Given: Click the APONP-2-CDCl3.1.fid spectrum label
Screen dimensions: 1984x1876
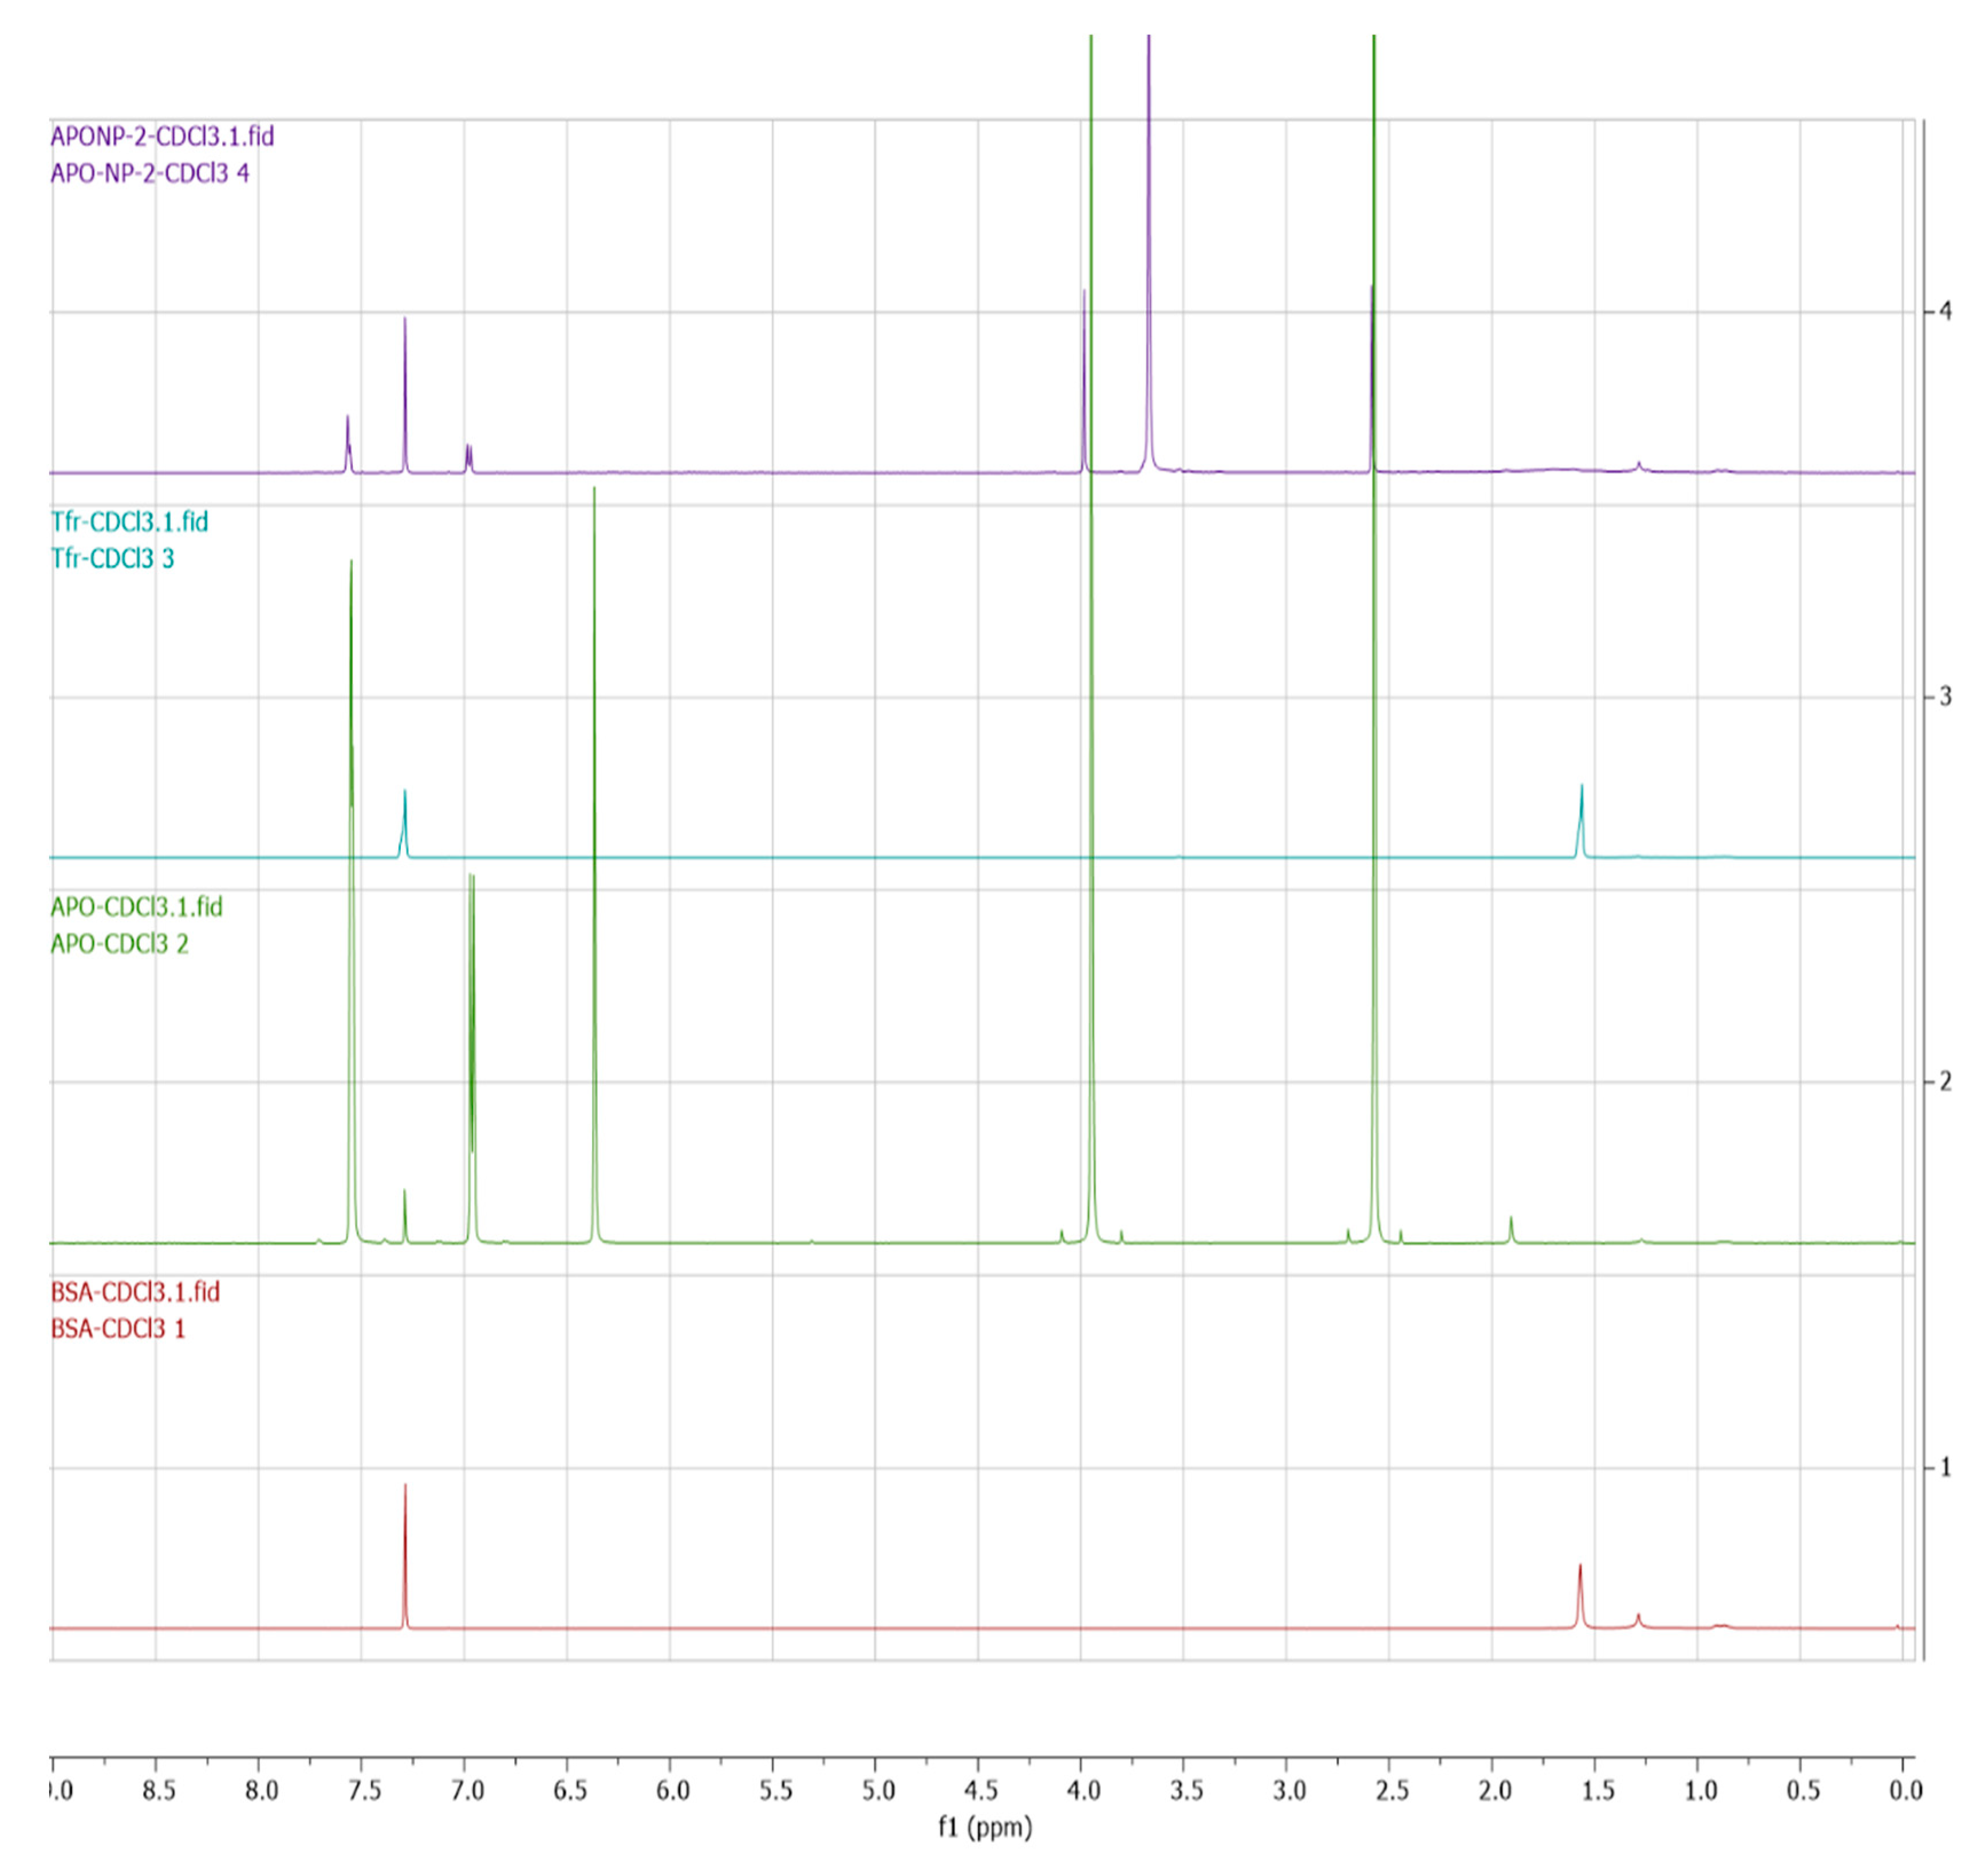Looking at the screenshot, I should [x=162, y=136].
